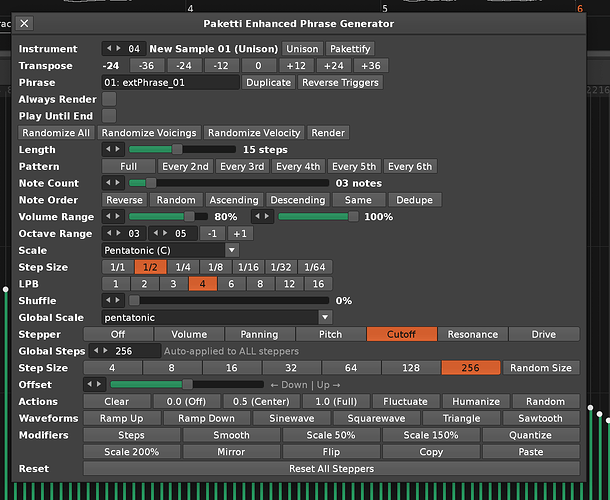Image resolution: width=610 pixels, height=500 pixels.
Task: Switch stepper to Pitch
Action: point(330,334)
